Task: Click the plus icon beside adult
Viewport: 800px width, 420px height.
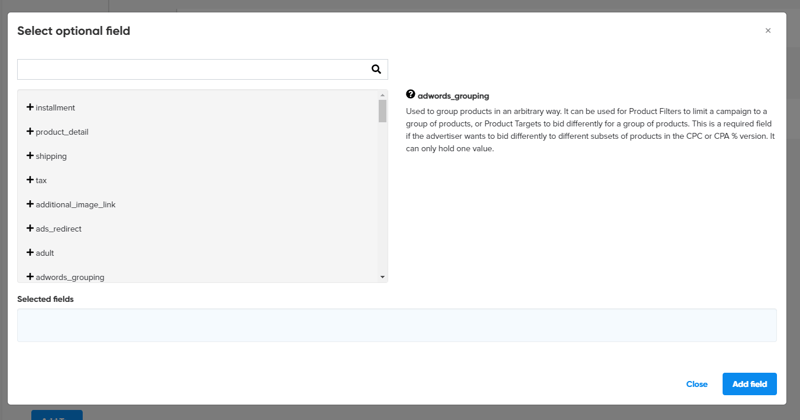Action: pyautogui.click(x=30, y=253)
